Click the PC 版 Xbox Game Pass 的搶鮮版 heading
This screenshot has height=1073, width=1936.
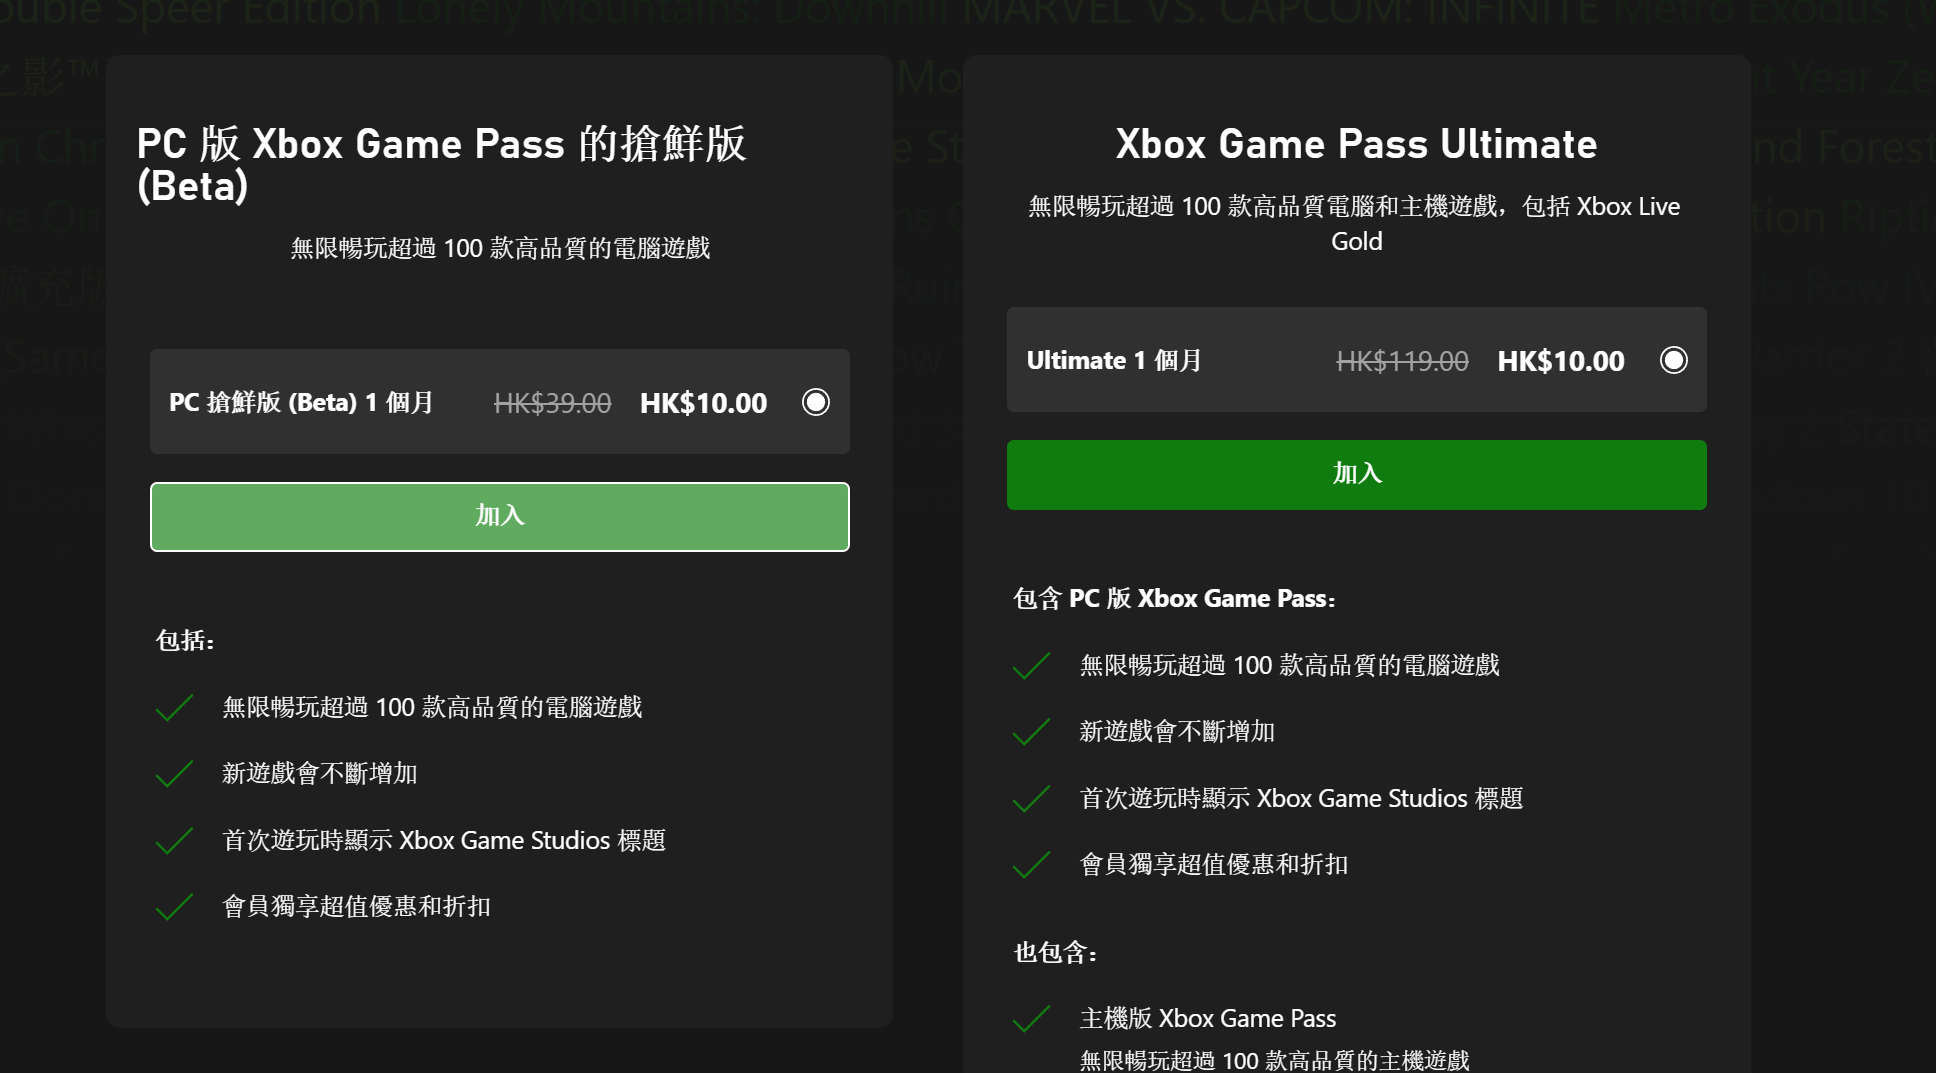[444, 143]
